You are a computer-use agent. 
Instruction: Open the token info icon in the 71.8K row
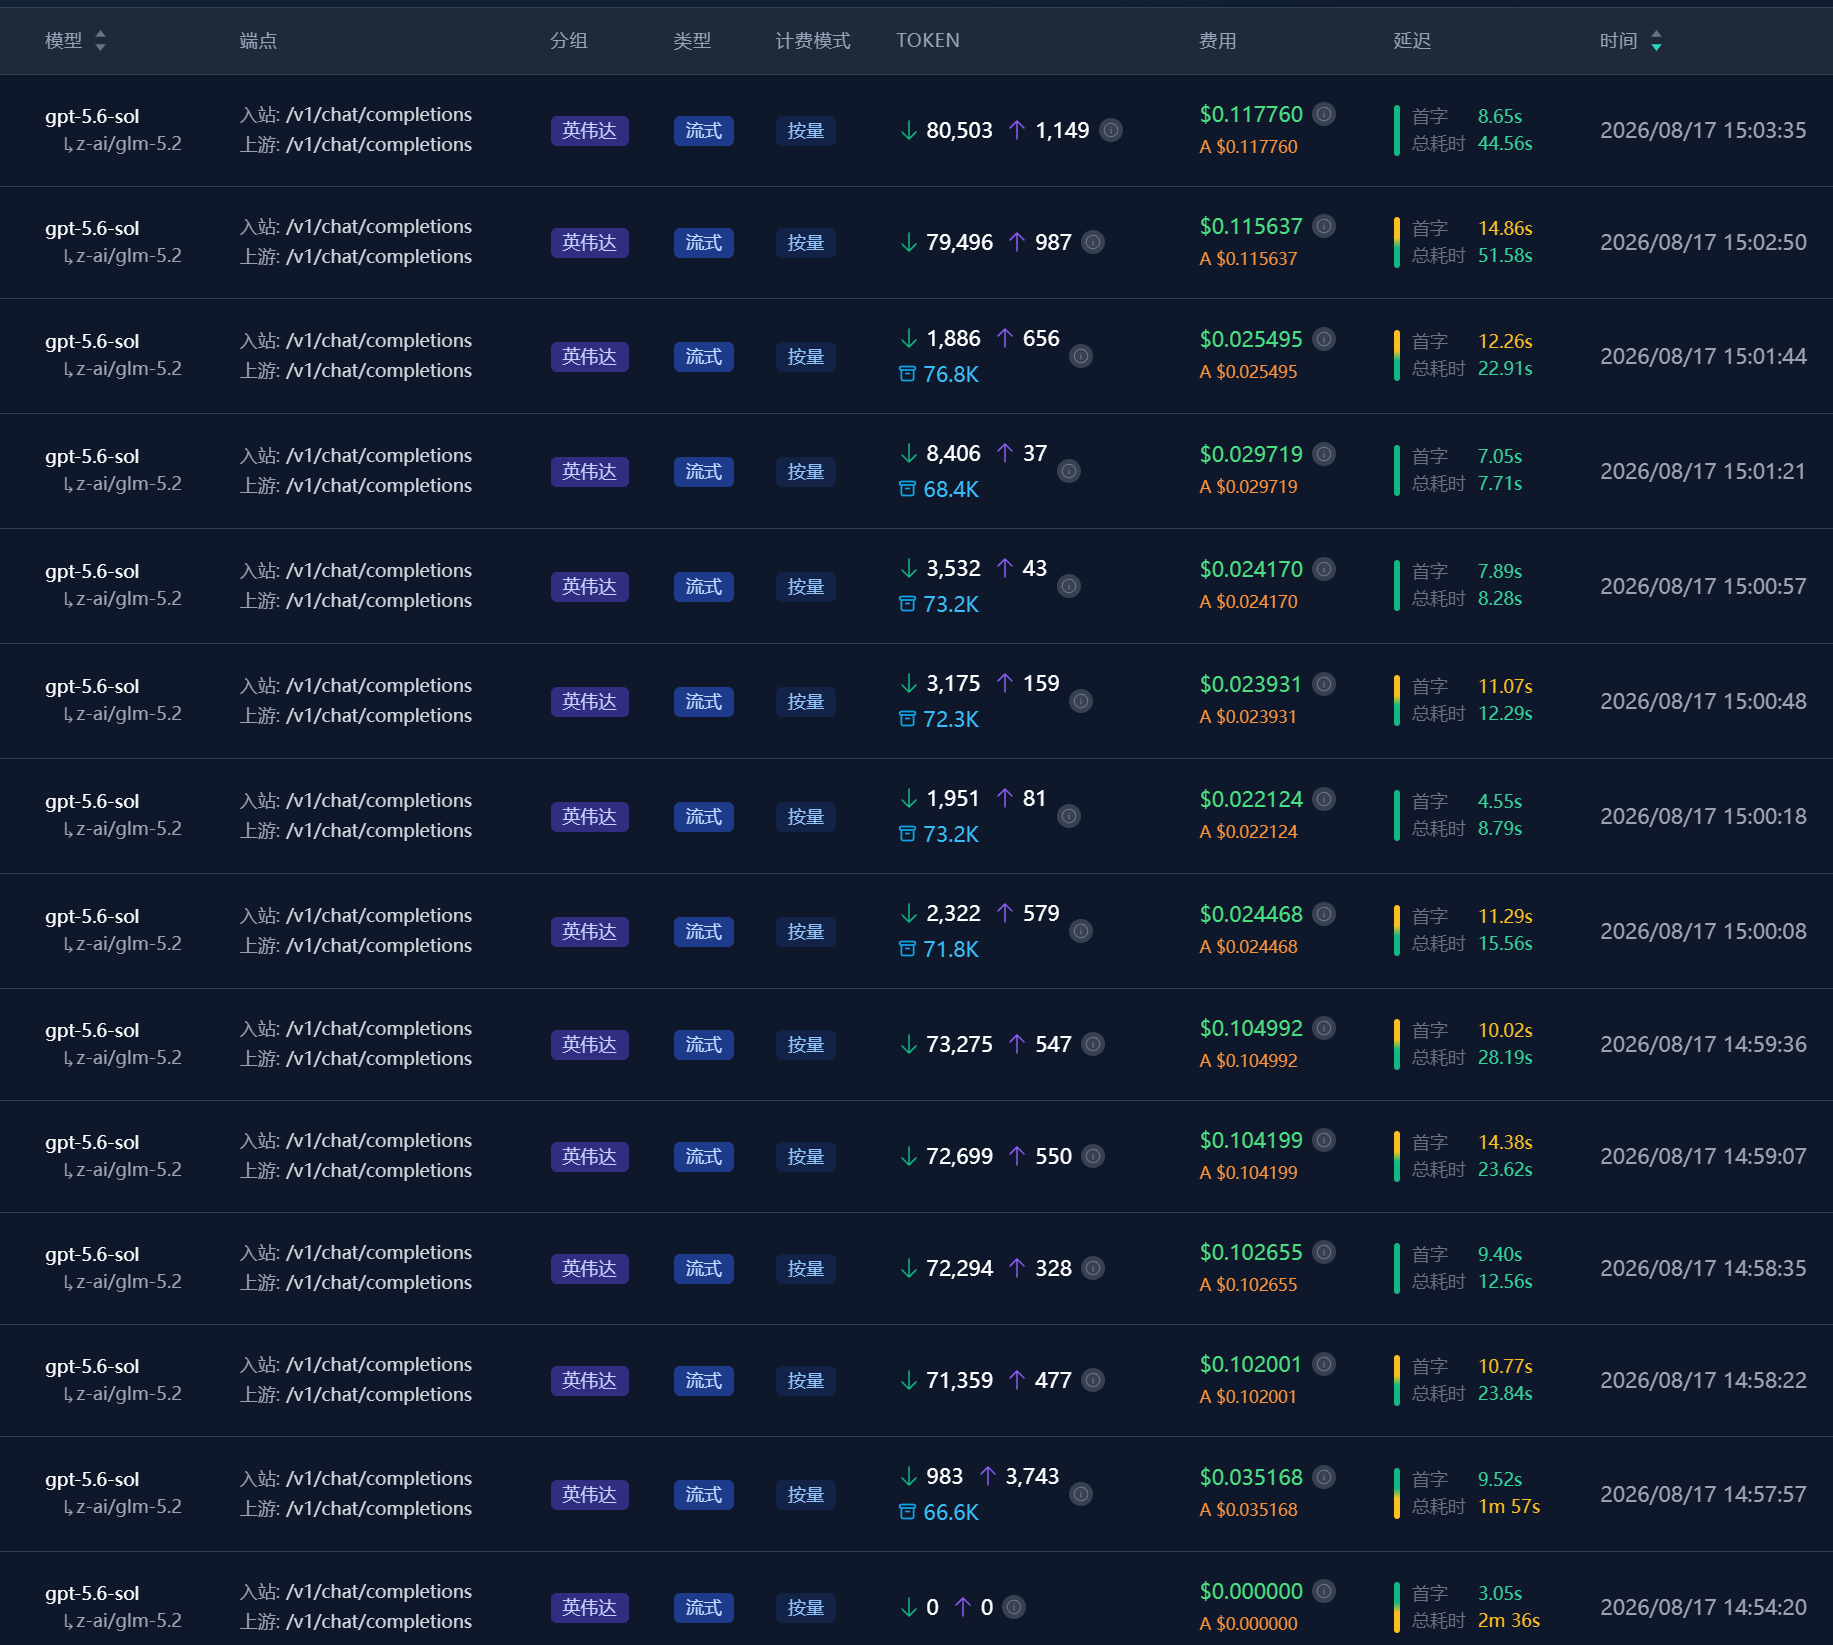pyautogui.click(x=1081, y=931)
